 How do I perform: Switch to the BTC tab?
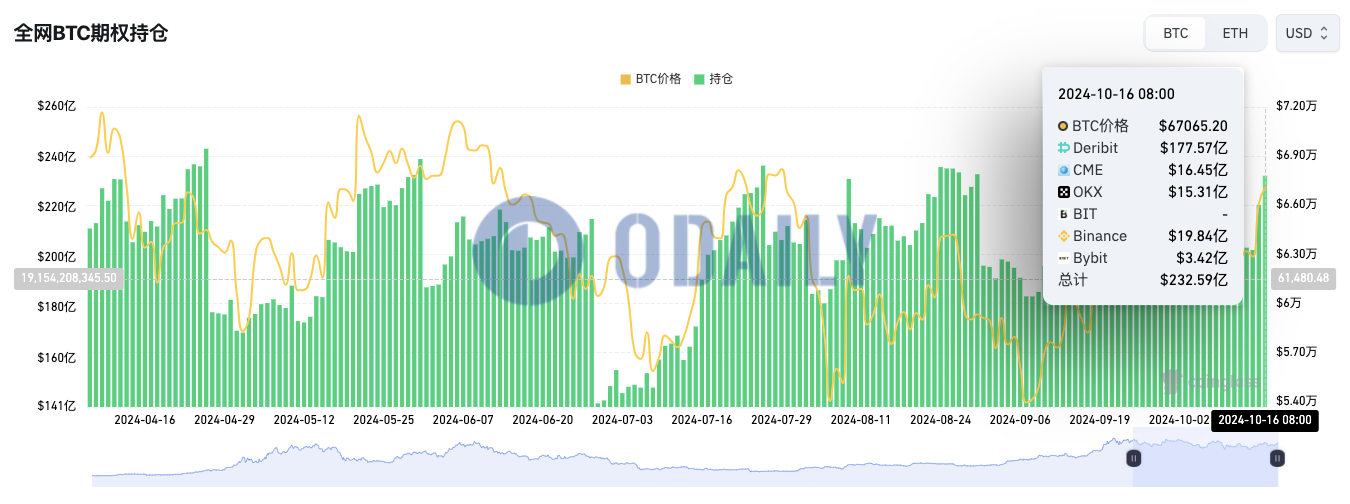tap(1176, 33)
